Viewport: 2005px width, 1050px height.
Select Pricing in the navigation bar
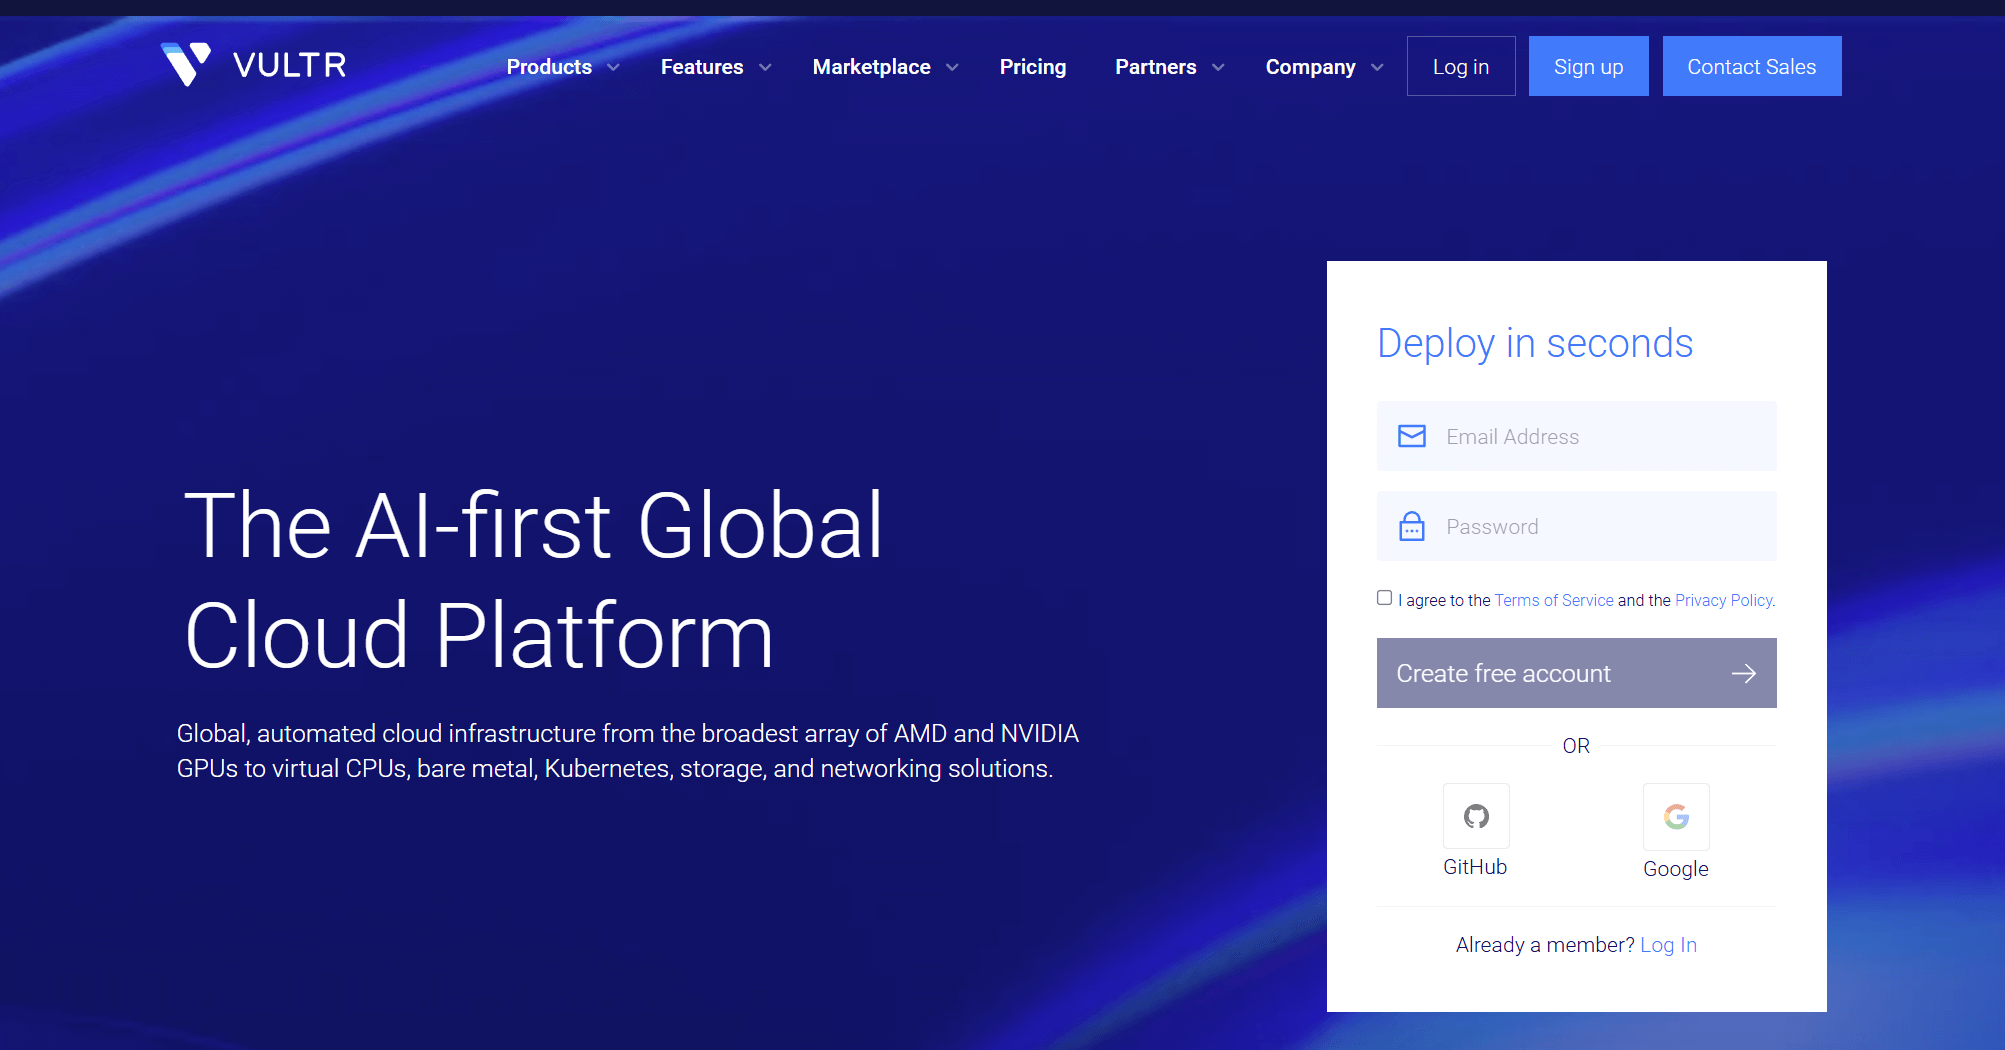1033,66
